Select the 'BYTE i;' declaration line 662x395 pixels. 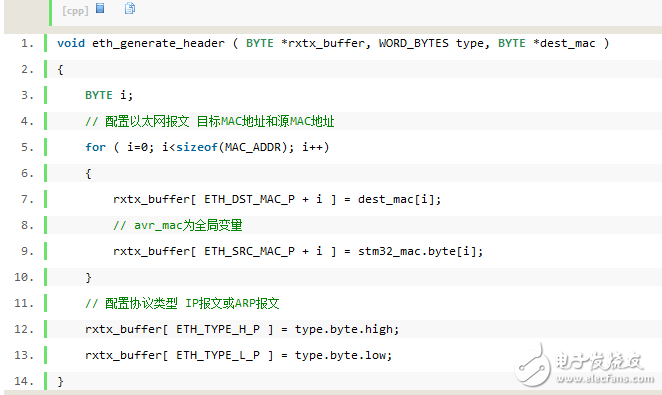(109, 95)
